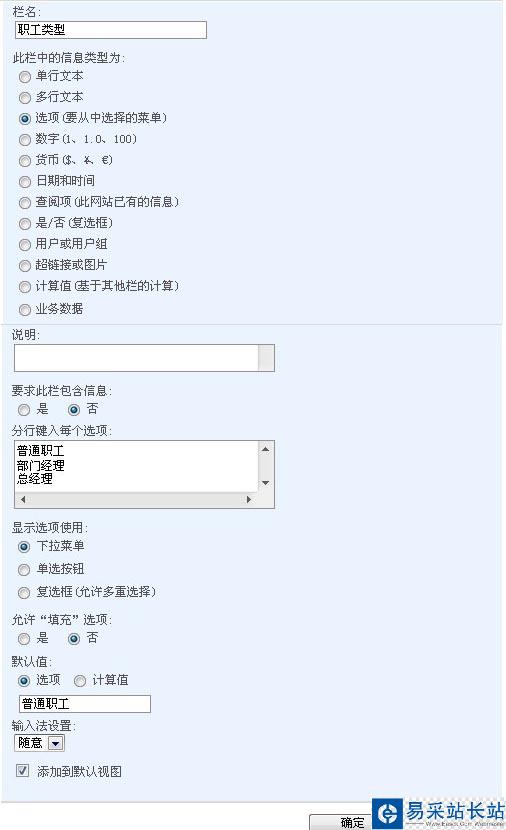This screenshot has height=830, width=506.
Task: Click the default value field 普通职工
Action: pos(85,704)
